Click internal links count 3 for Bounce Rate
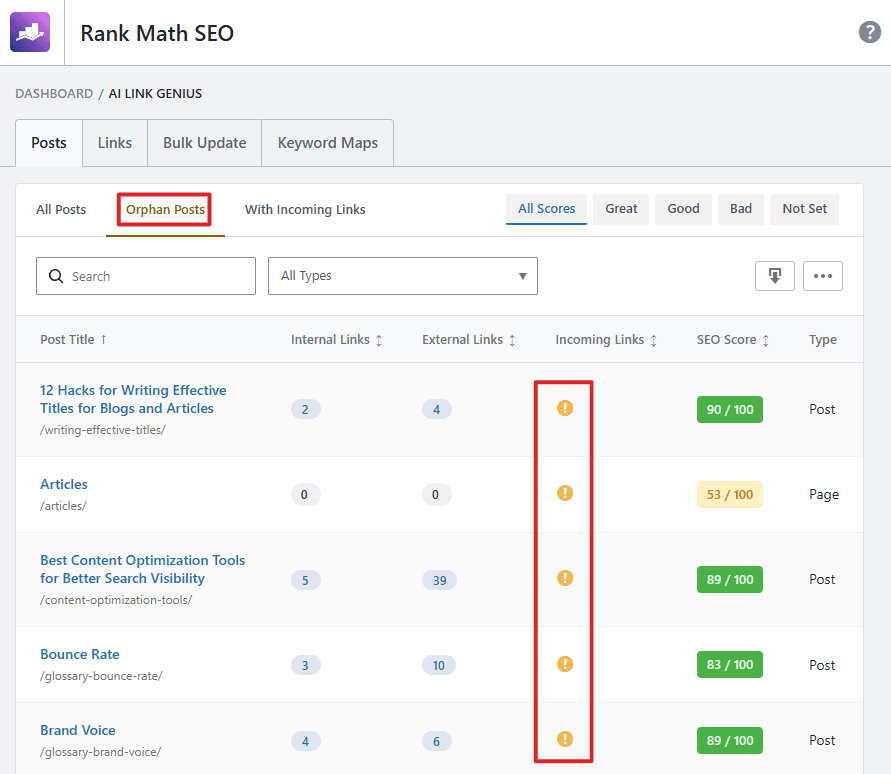Image resolution: width=891 pixels, height=774 pixels. pos(305,665)
